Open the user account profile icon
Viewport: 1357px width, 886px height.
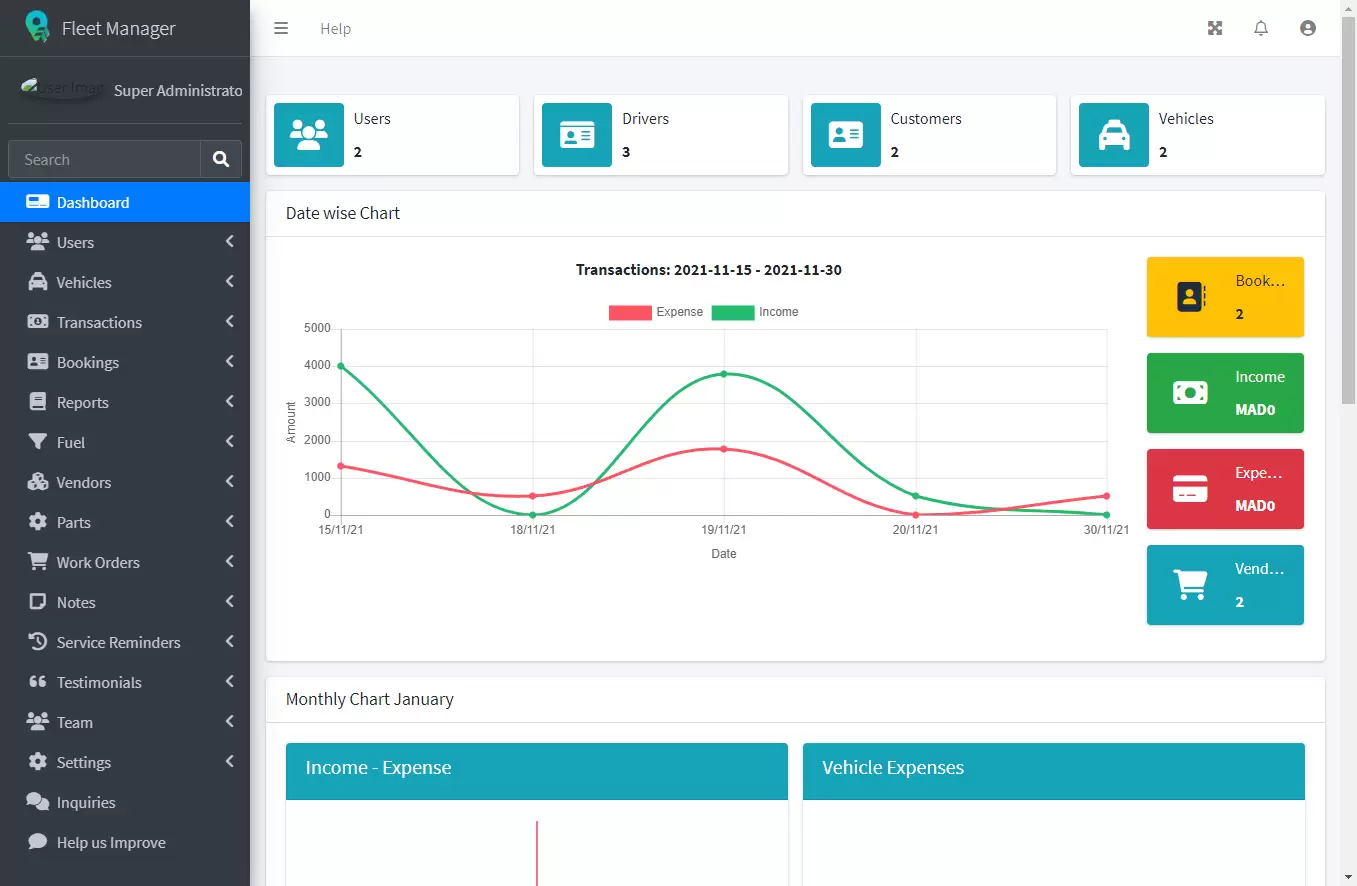1307,28
